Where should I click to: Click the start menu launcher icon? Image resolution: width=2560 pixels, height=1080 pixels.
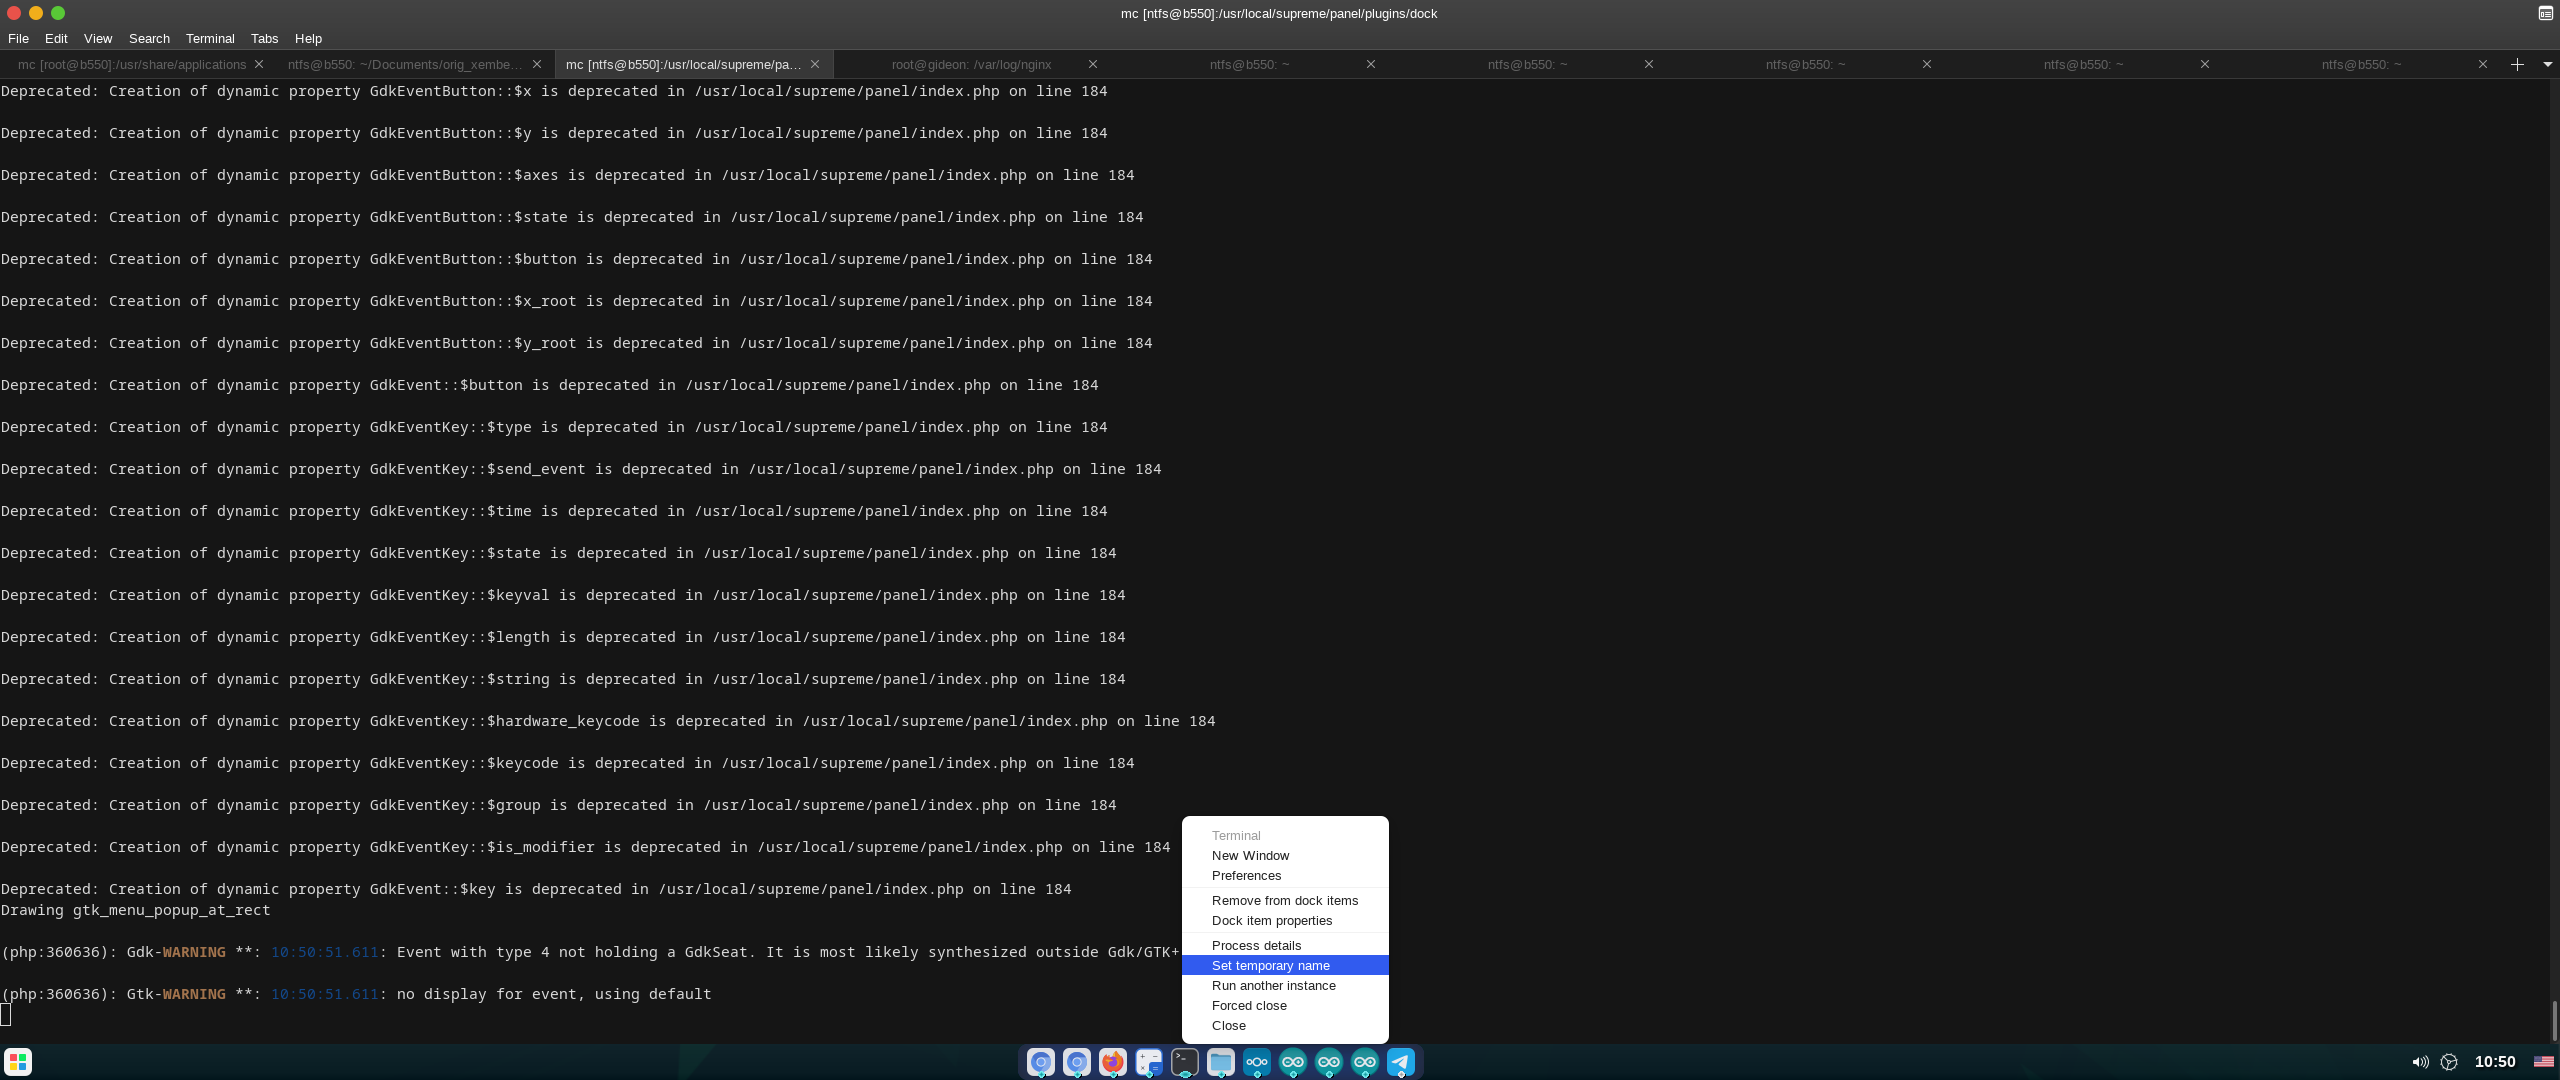point(18,1062)
